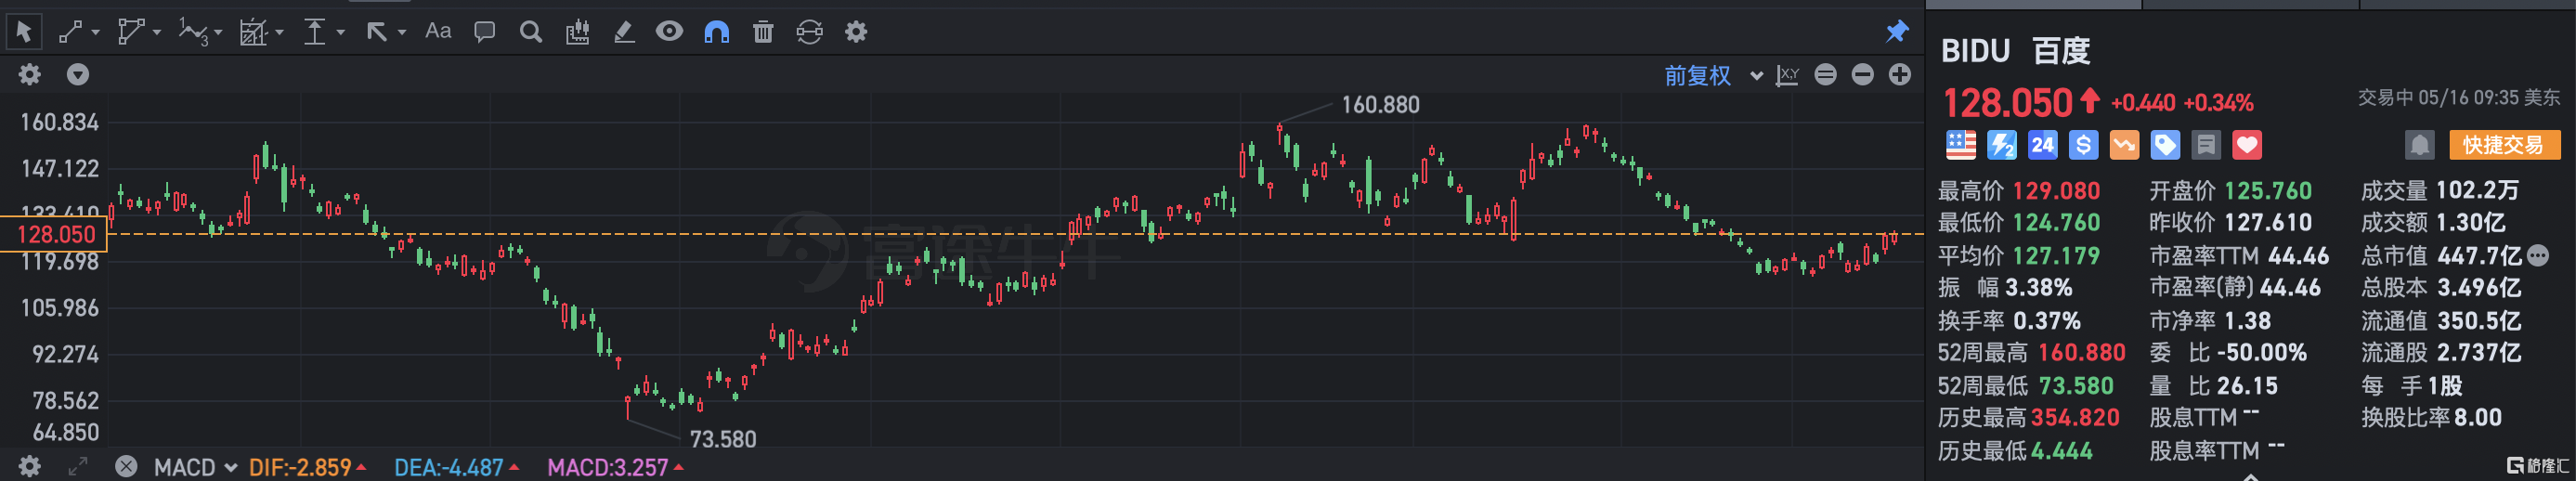
Task: Expand the MACD panel fullscreen
Action: coord(78,466)
